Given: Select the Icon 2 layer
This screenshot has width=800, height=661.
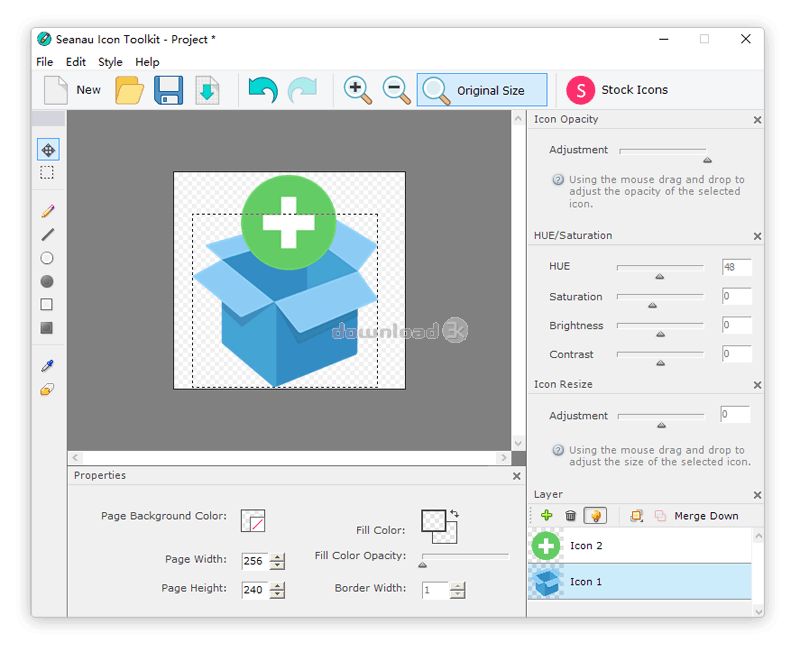Looking at the screenshot, I should tap(640, 546).
